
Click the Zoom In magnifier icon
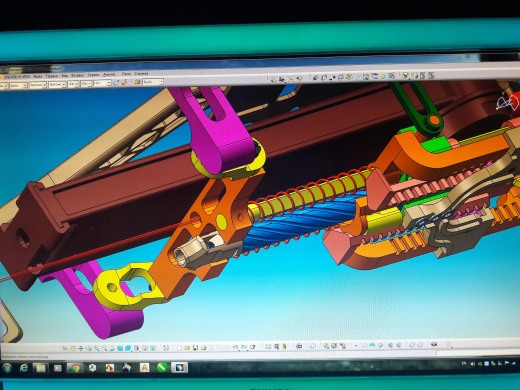(97, 348)
